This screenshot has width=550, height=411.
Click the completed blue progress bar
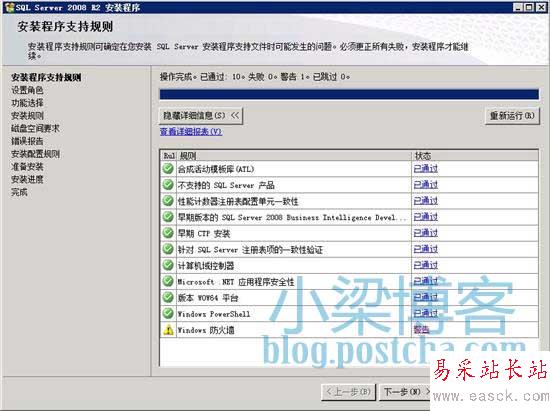point(349,94)
